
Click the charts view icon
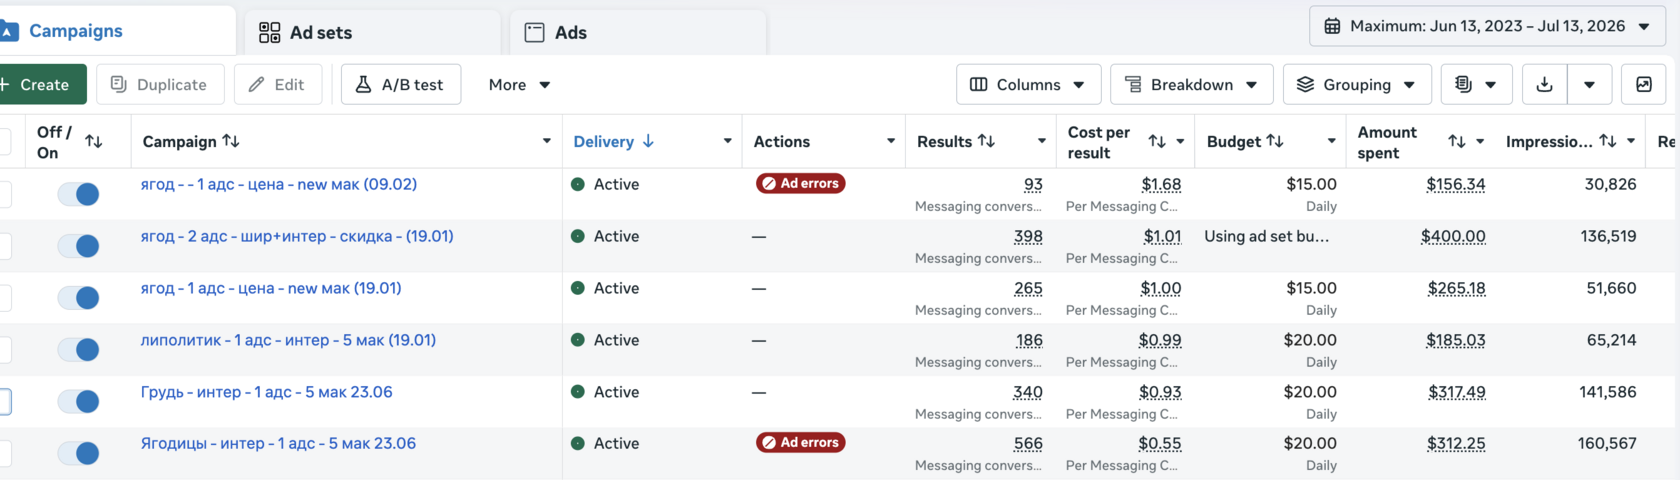pyautogui.click(x=1644, y=85)
